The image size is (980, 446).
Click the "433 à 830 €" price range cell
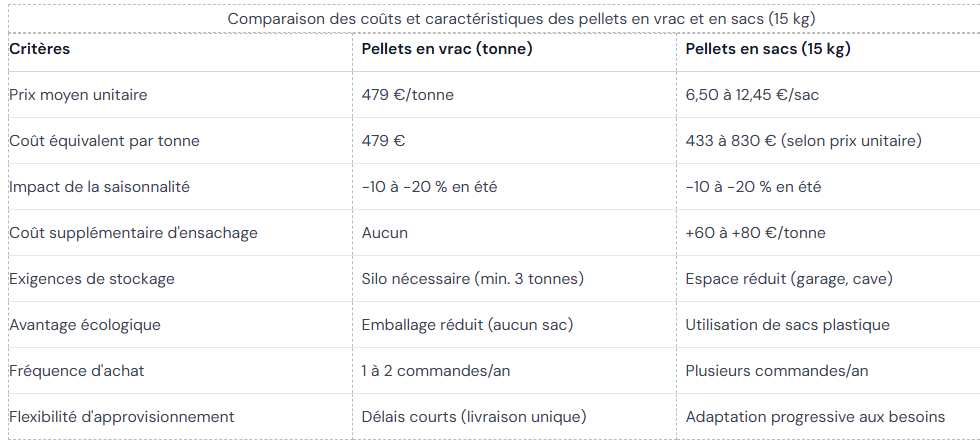803,141
